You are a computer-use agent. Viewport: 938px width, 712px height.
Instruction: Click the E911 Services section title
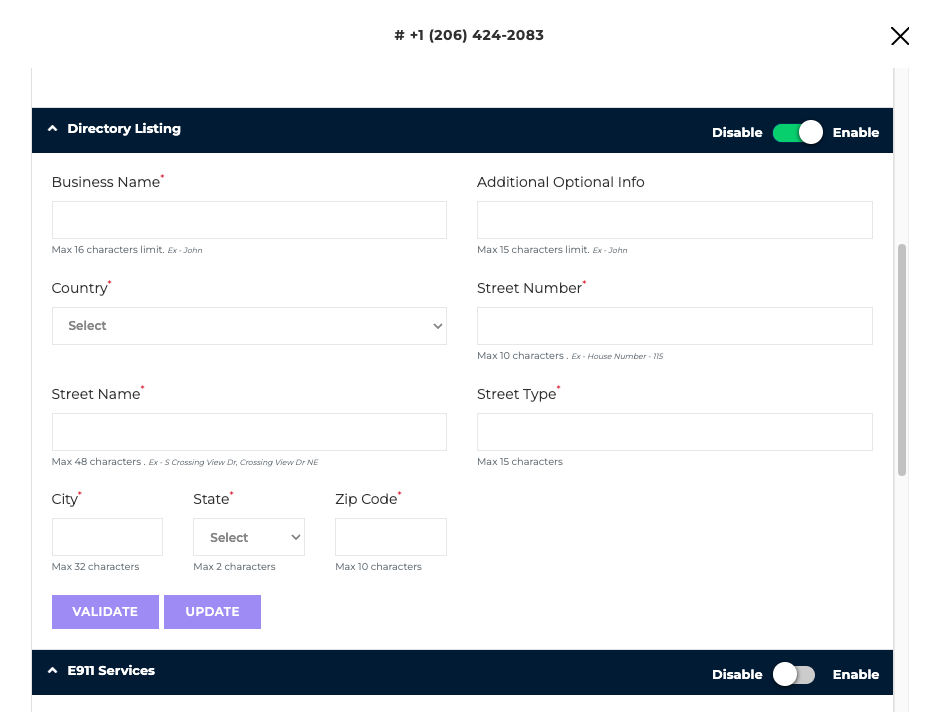point(111,671)
